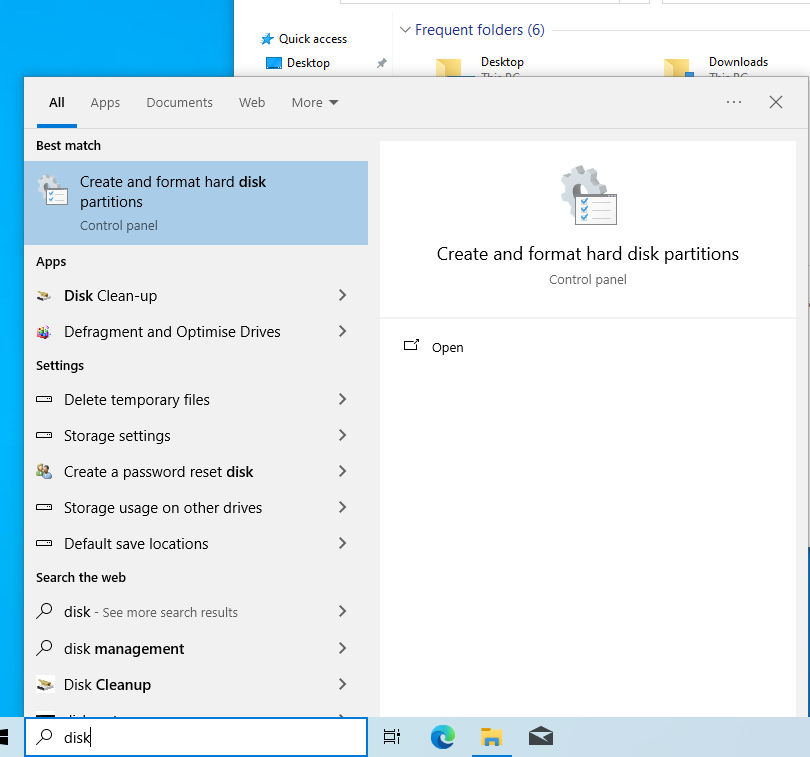Expand disk management web result arrow
Image resolution: width=810 pixels, height=757 pixels.
pyautogui.click(x=342, y=648)
